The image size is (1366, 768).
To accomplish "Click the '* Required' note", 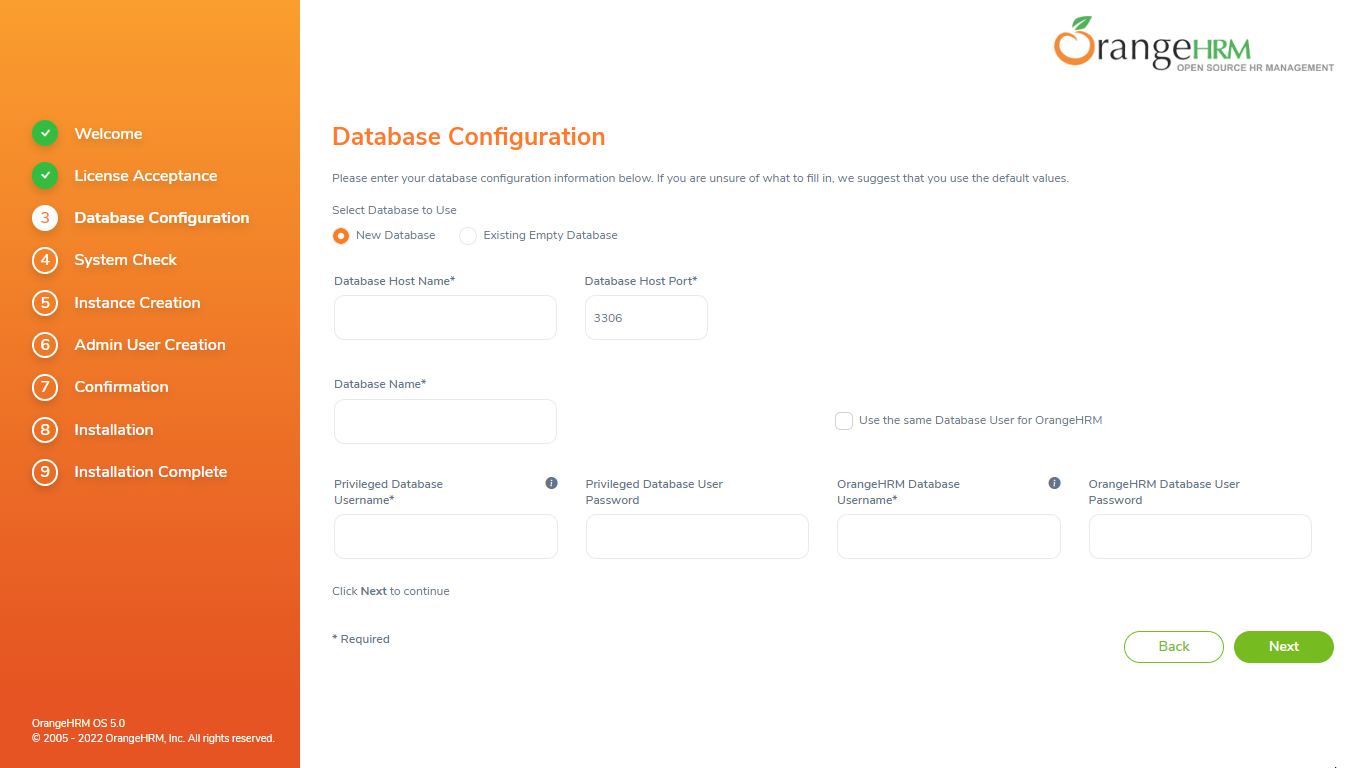I will 361,639.
